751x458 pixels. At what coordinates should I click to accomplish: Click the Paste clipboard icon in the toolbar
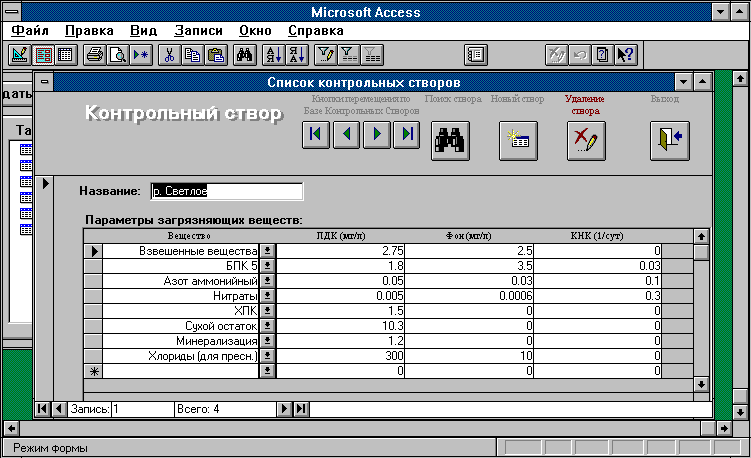(216, 55)
